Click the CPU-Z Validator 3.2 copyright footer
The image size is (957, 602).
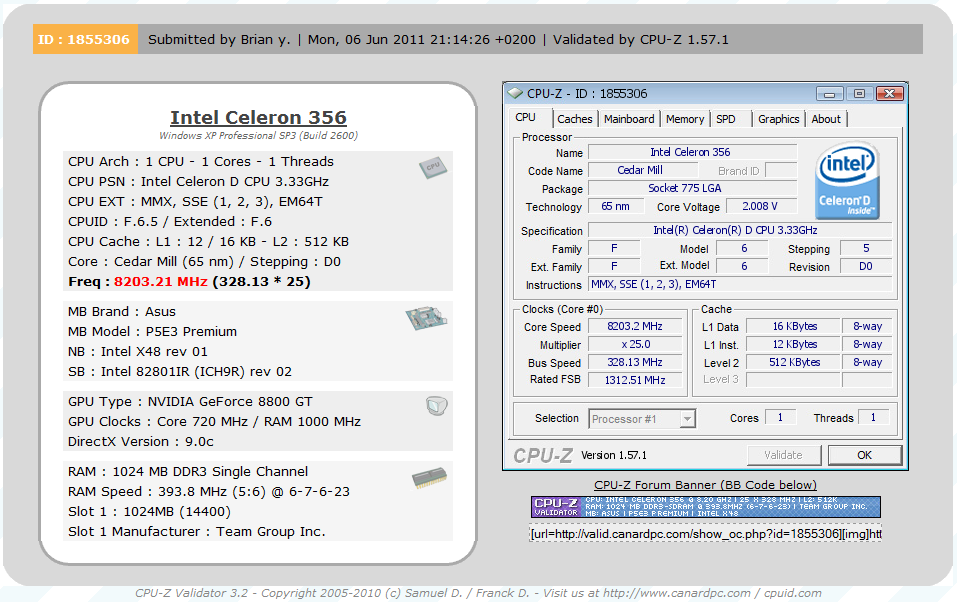478,593
